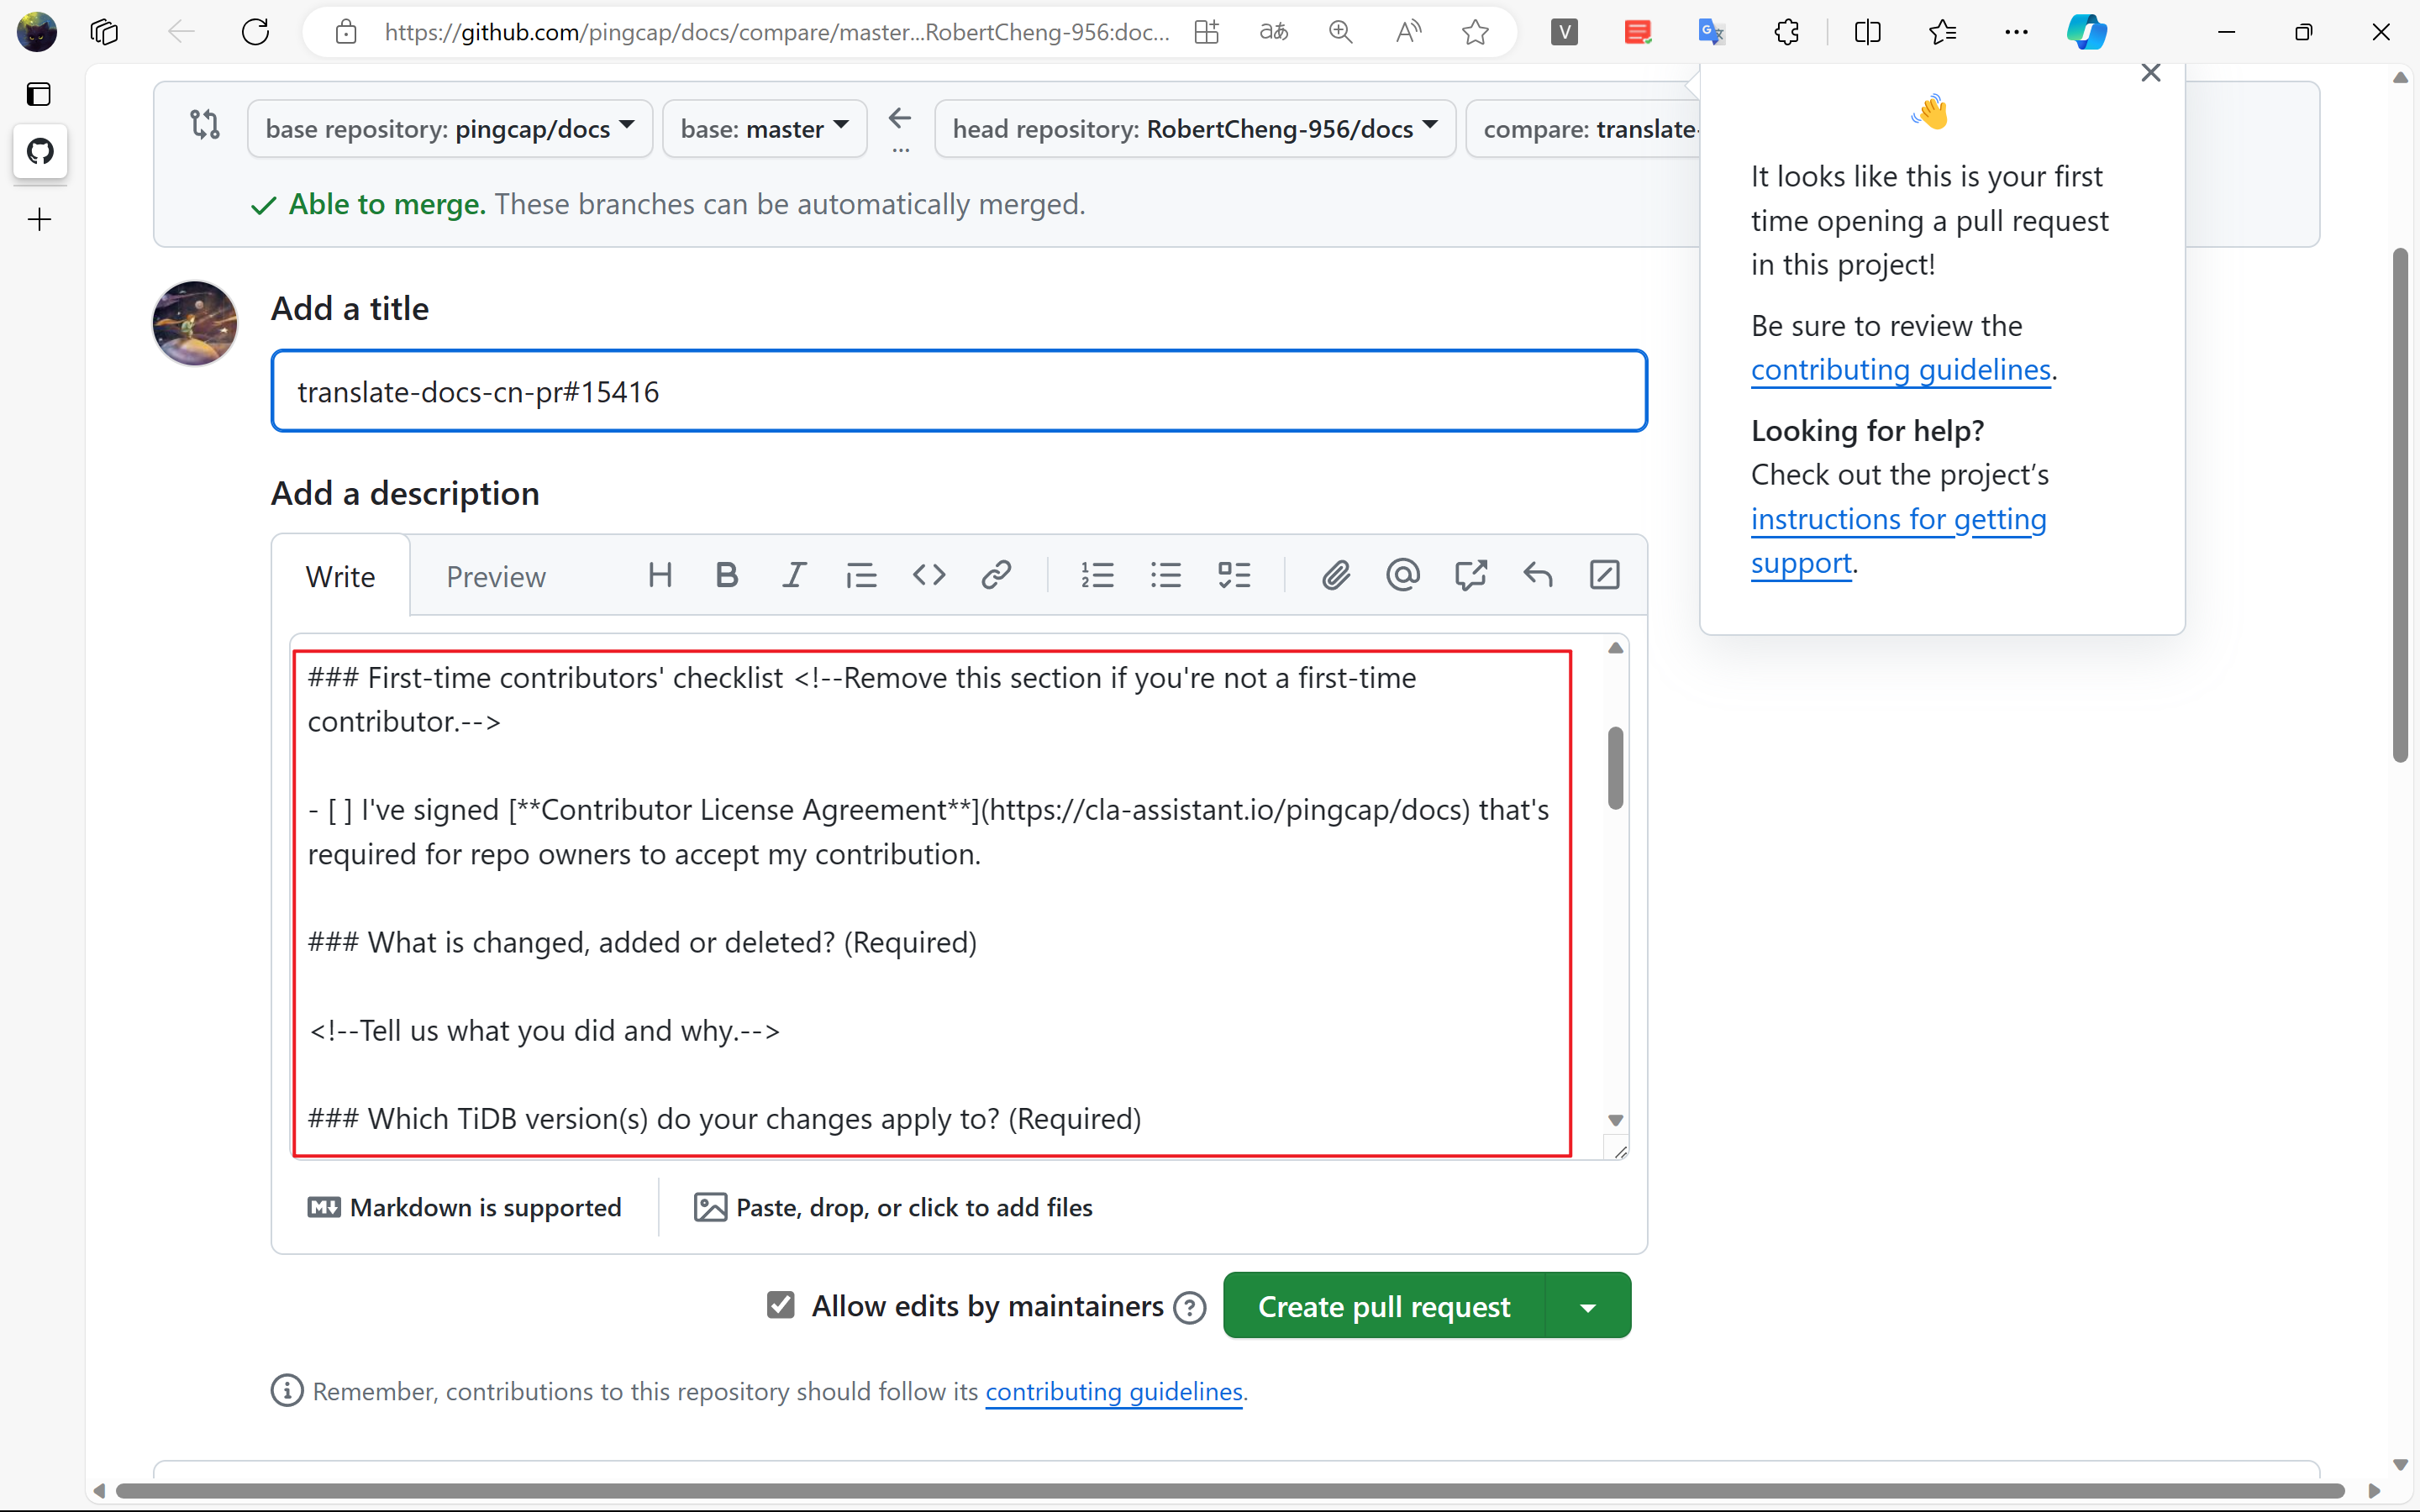The height and width of the screenshot is (1512, 2420).
Task: Insert a numbered list
Action: [1097, 575]
